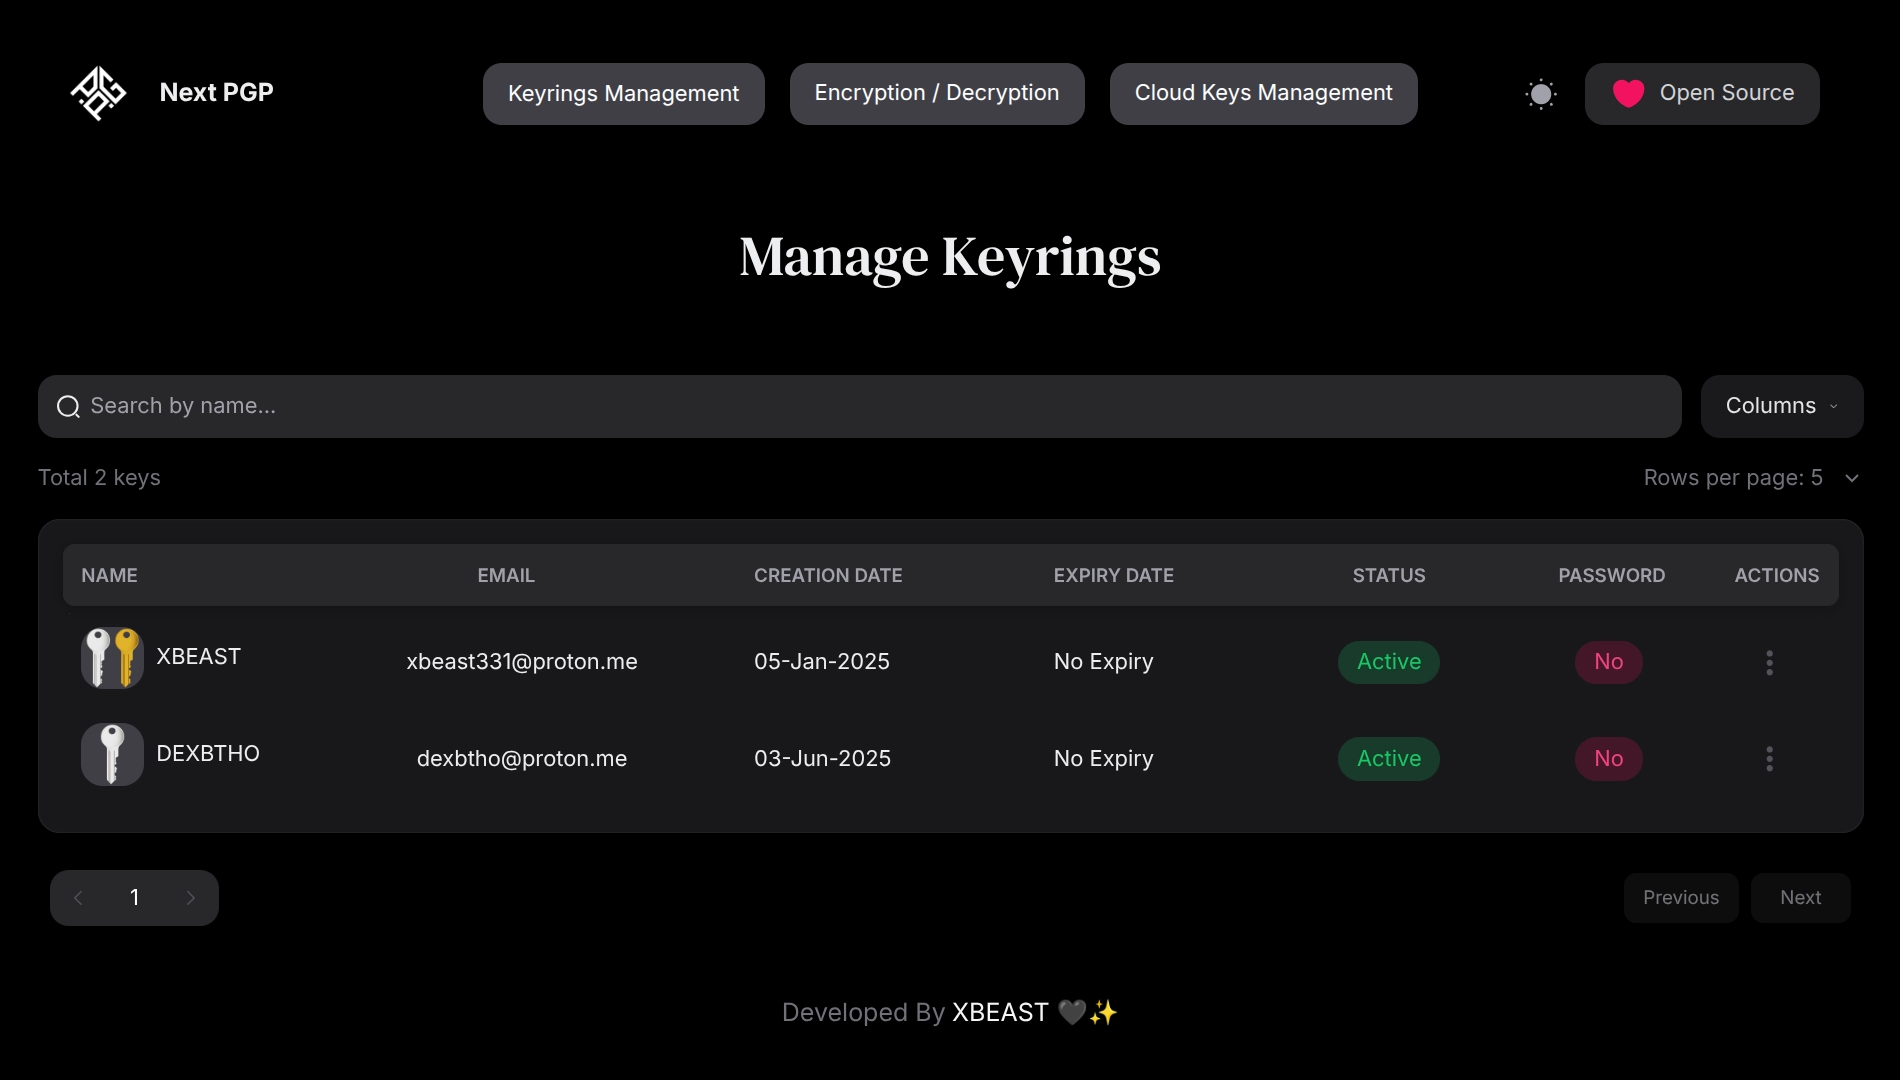Viewport: 1900px width, 1080px height.
Task: Click XBEAST double-key avatar icon
Action: coord(112,658)
